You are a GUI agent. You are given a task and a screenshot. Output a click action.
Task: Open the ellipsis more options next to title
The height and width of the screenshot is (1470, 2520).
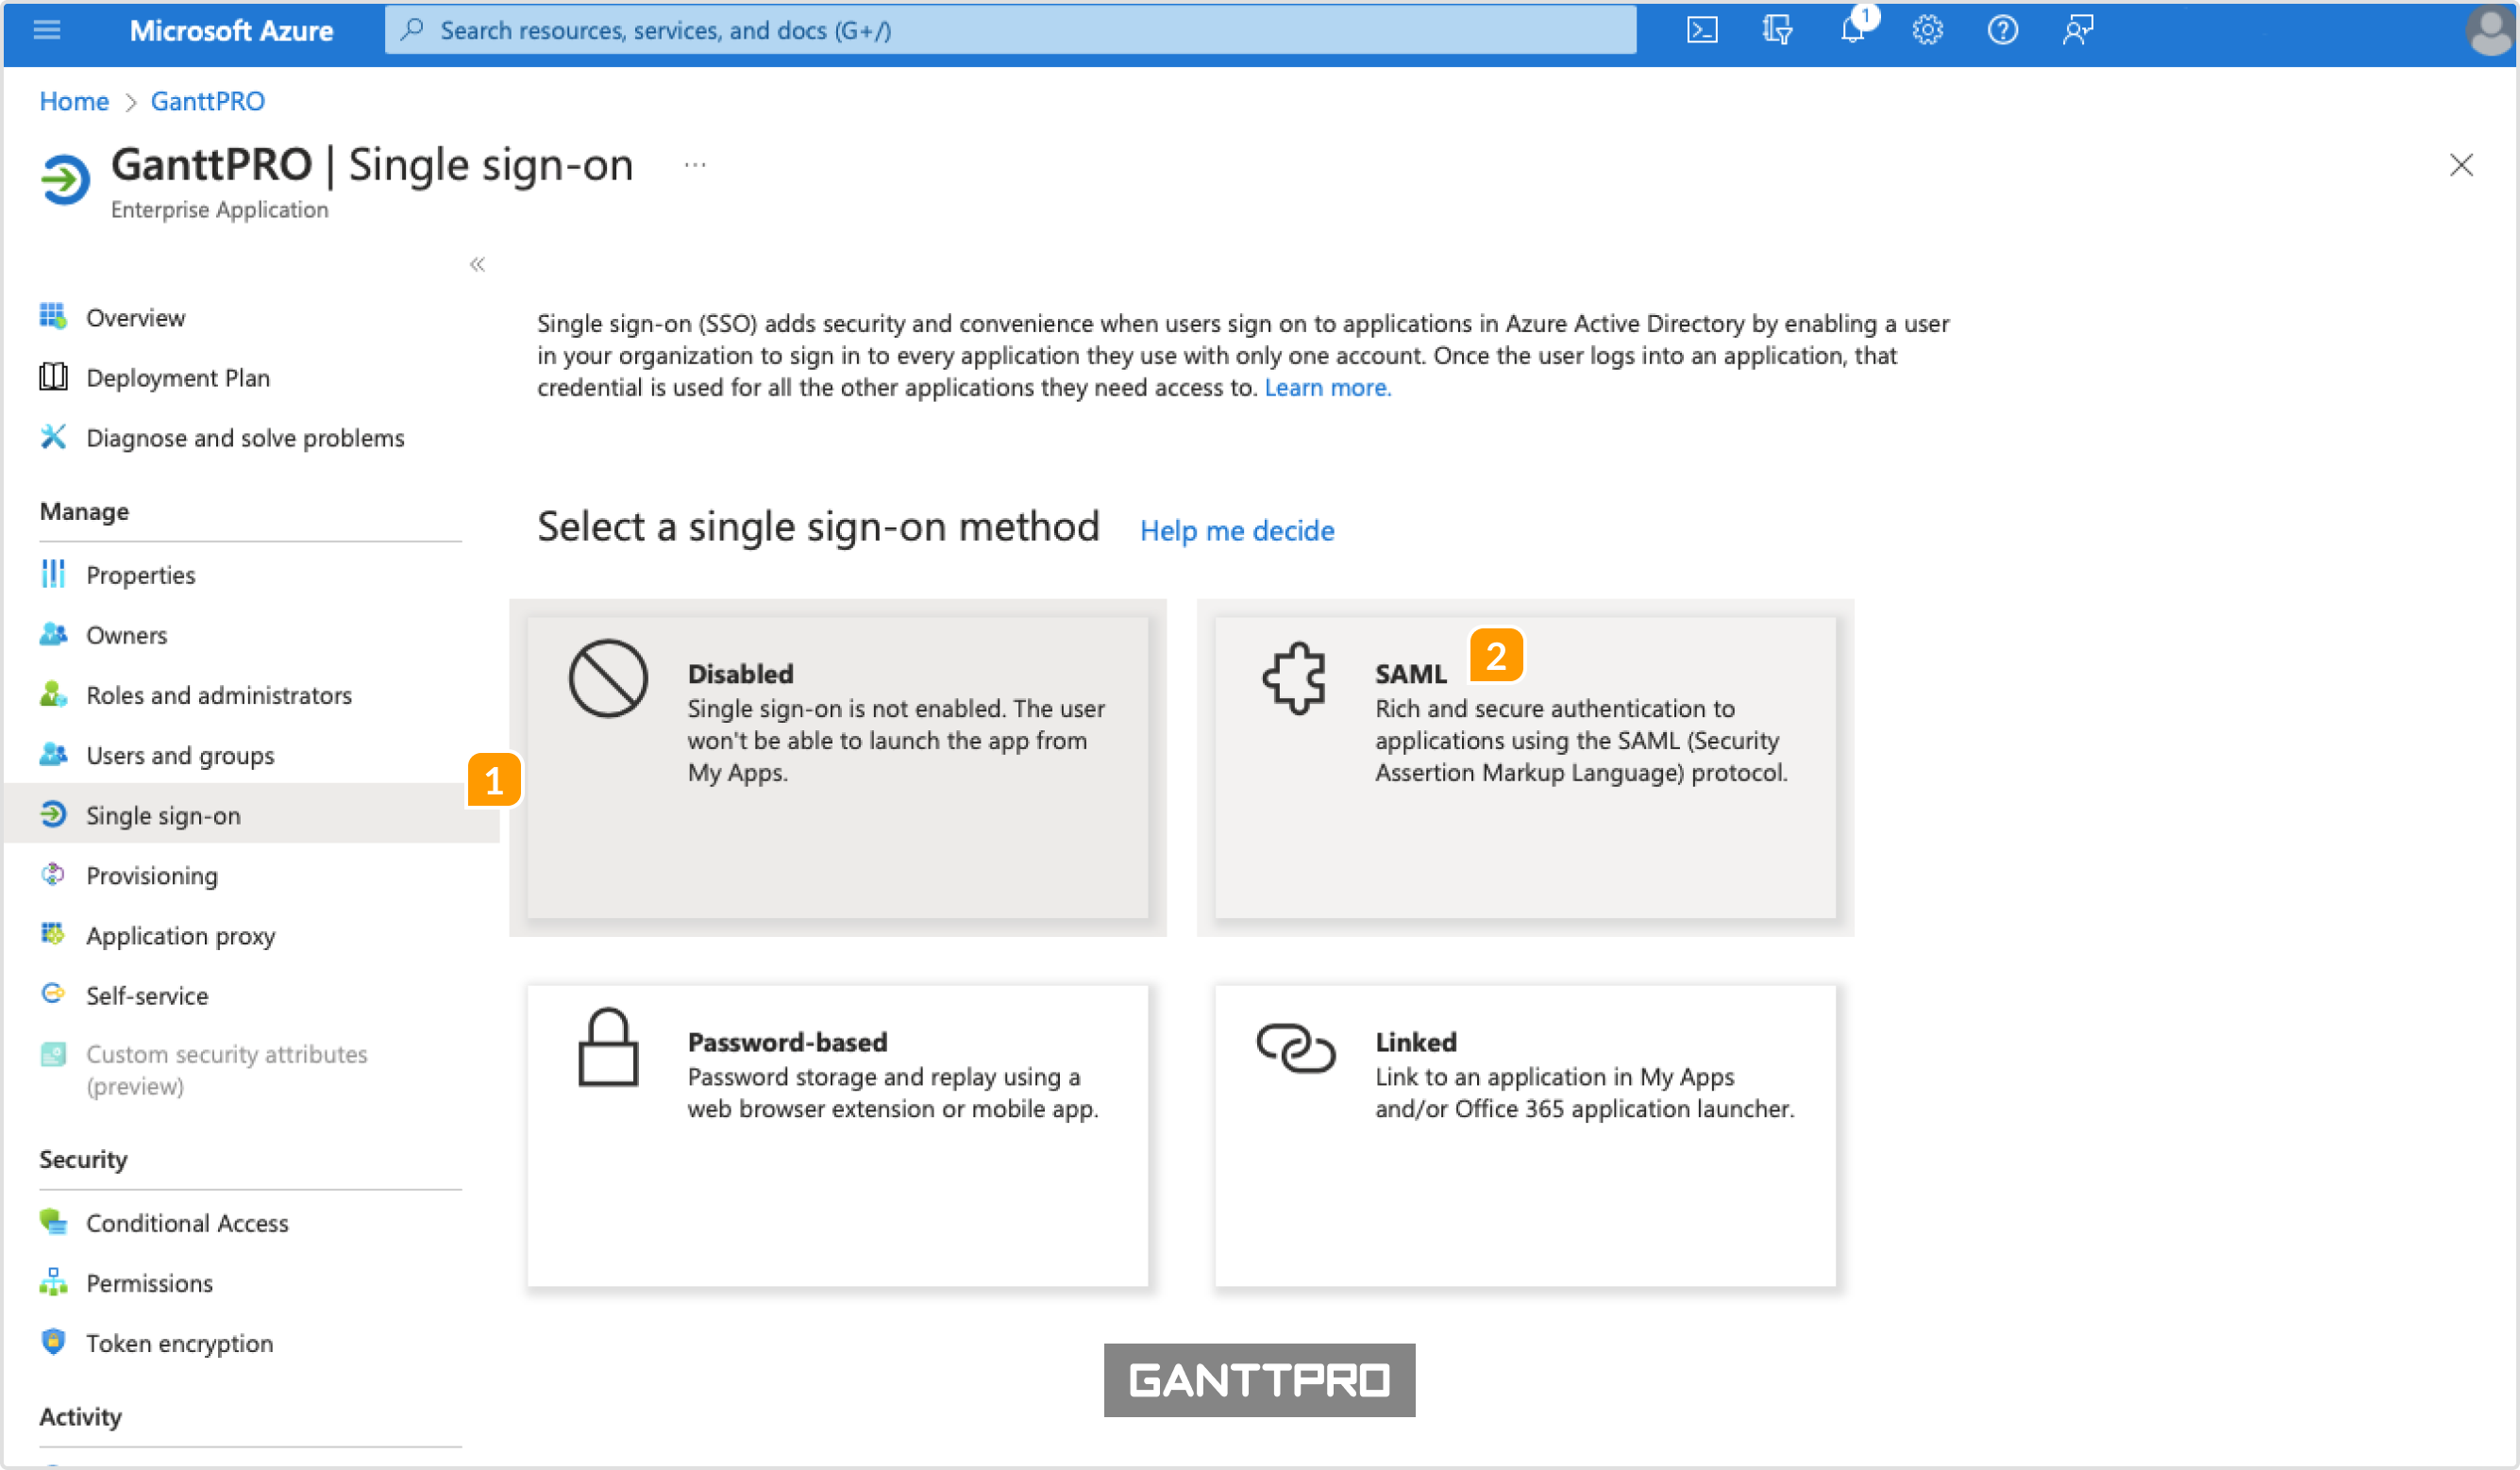click(x=695, y=165)
